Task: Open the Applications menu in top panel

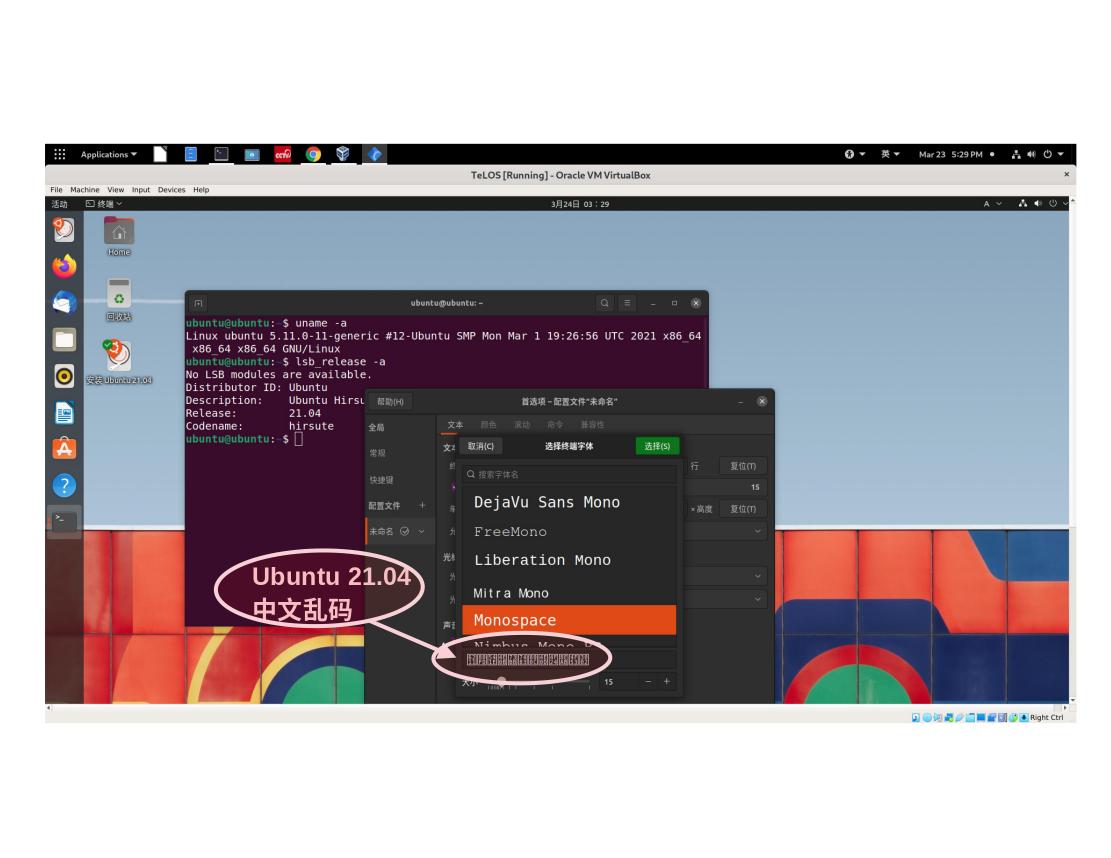Action: 108,154
